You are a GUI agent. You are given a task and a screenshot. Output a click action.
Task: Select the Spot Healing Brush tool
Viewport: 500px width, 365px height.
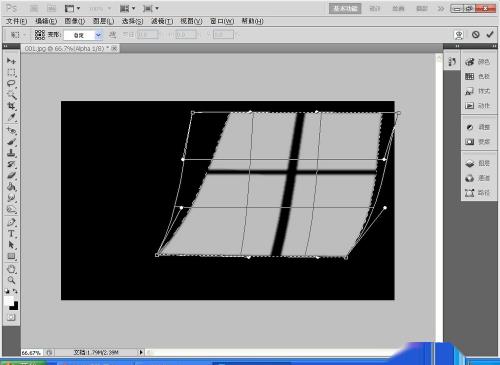11,131
